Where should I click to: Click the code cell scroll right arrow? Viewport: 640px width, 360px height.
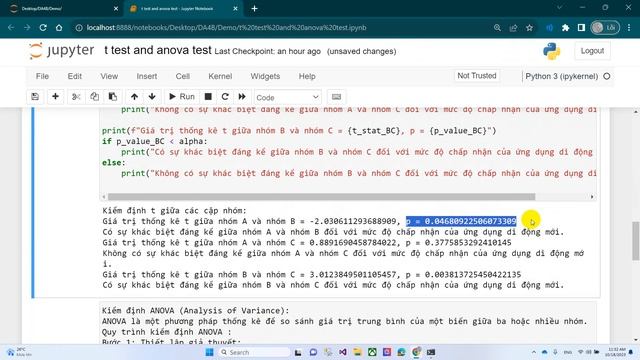592,197
